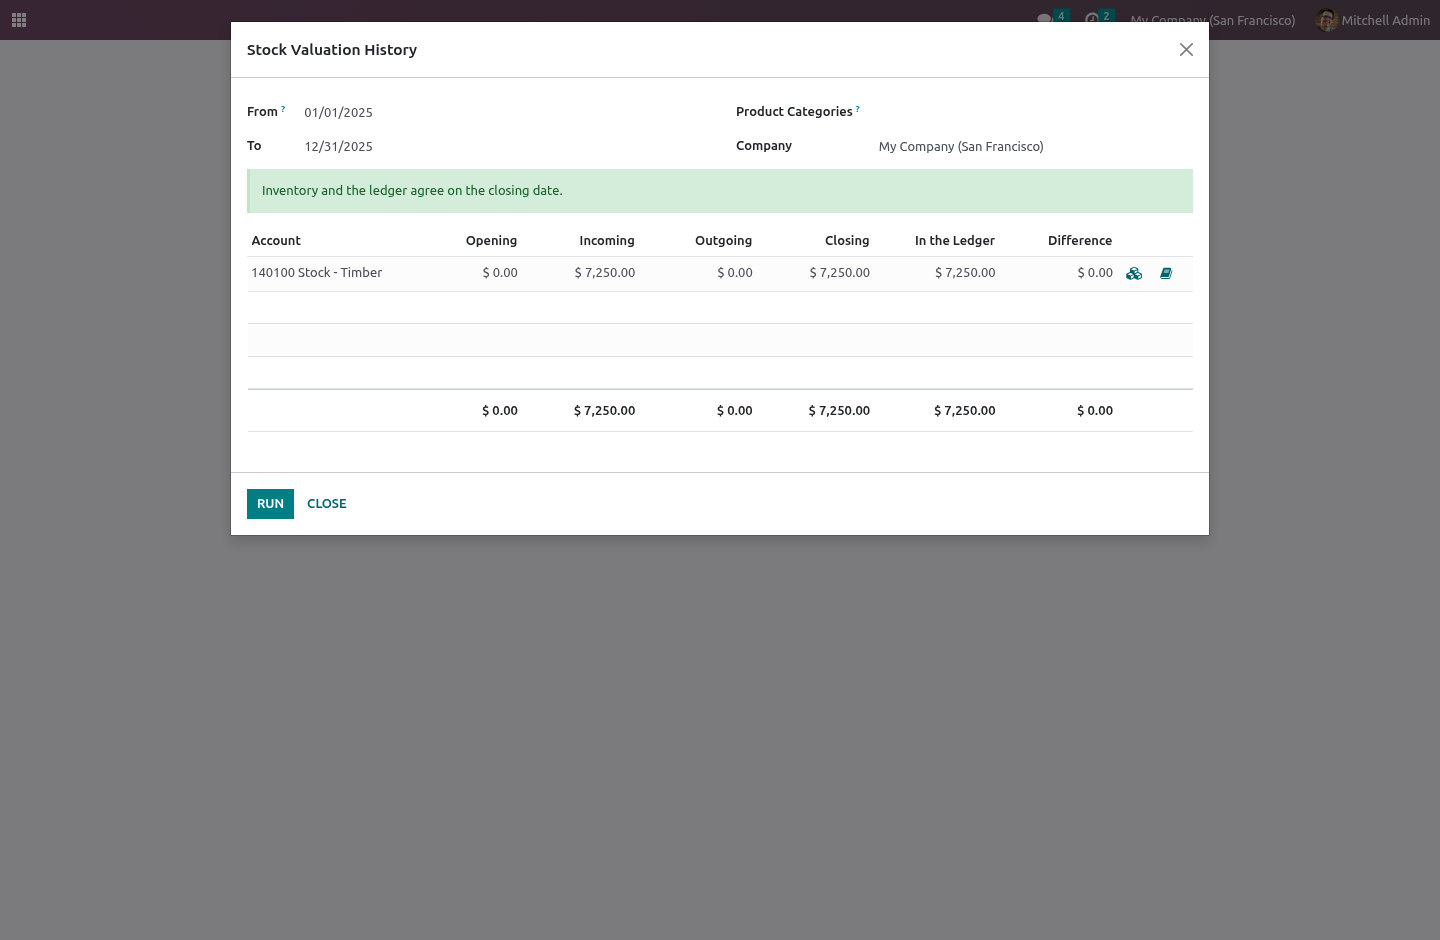Click the Opening column header
1440x940 pixels.
(491, 241)
